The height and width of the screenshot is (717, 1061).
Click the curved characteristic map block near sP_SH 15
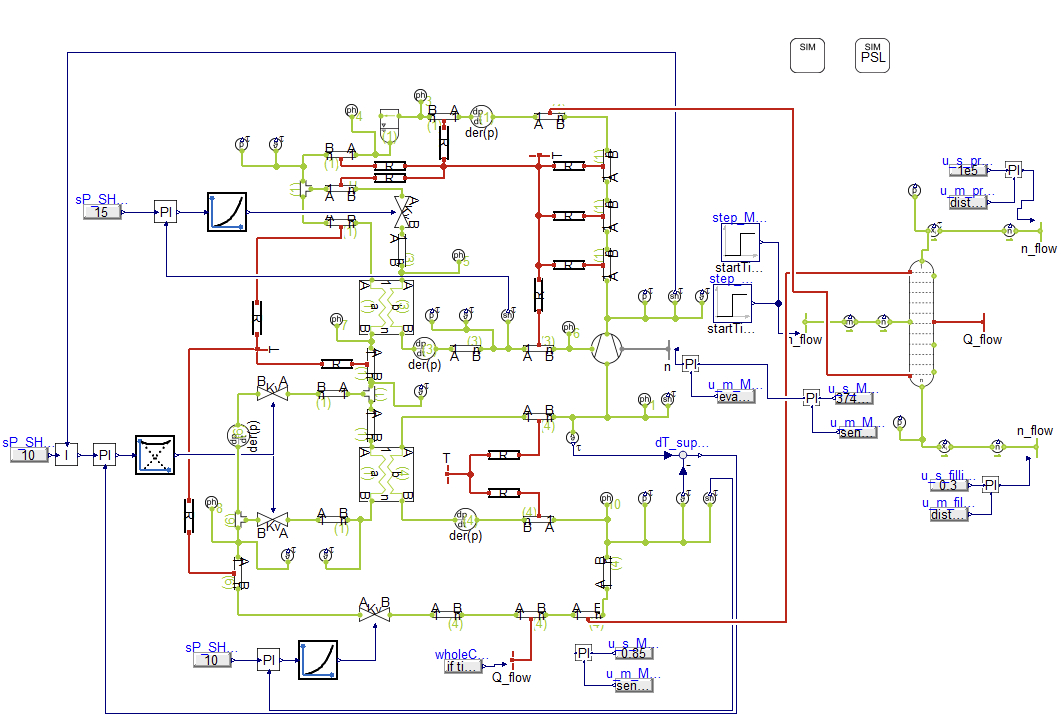[x=227, y=212]
